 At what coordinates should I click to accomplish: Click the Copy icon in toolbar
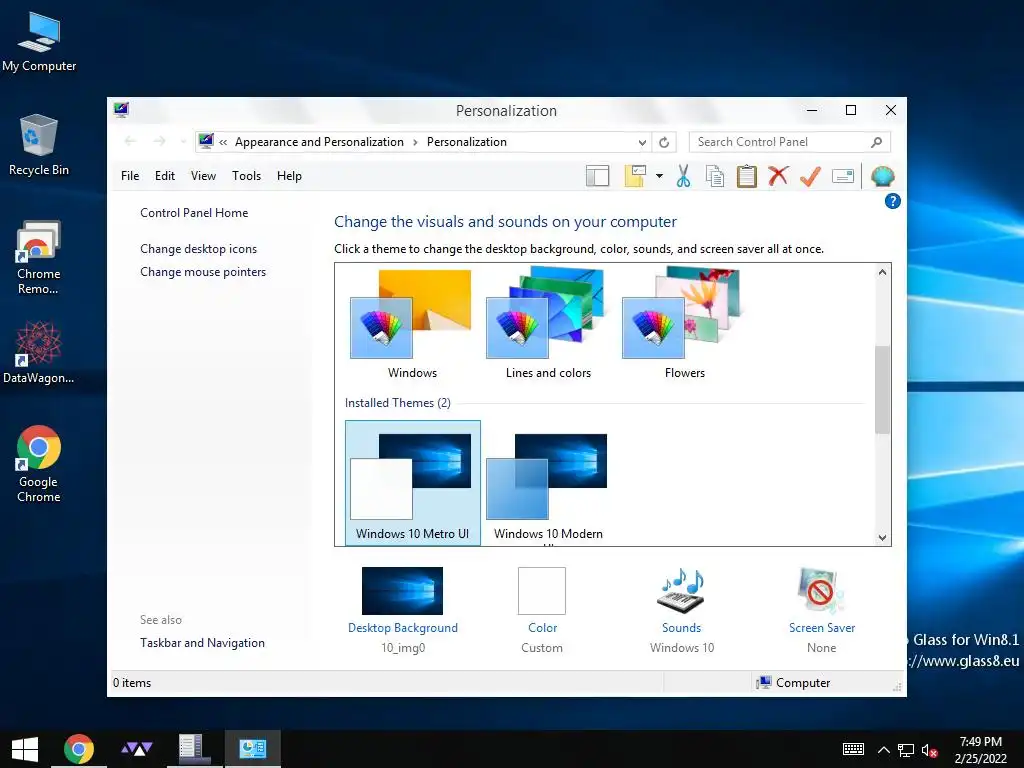pyautogui.click(x=715, y=176)
